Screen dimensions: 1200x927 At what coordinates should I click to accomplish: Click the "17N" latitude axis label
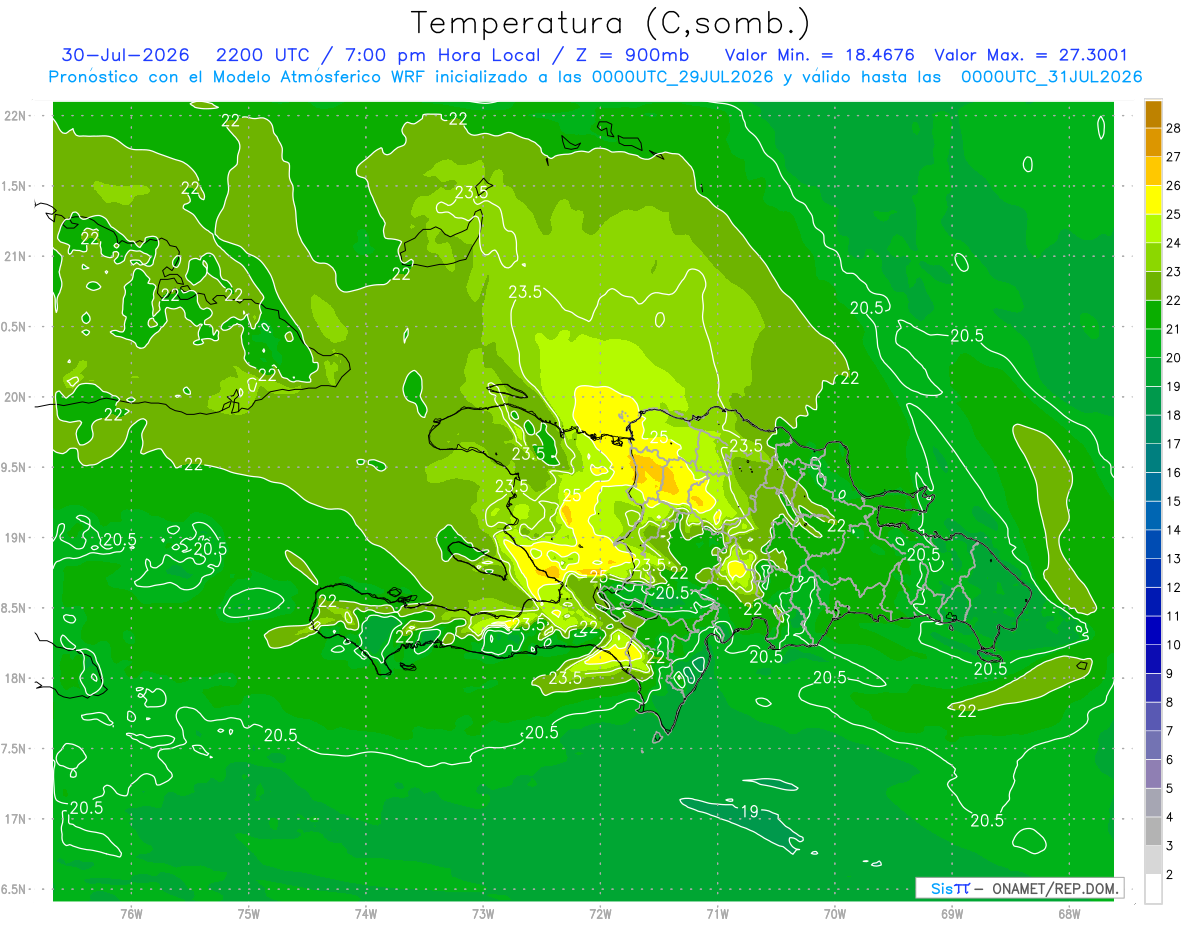point(16,819)
